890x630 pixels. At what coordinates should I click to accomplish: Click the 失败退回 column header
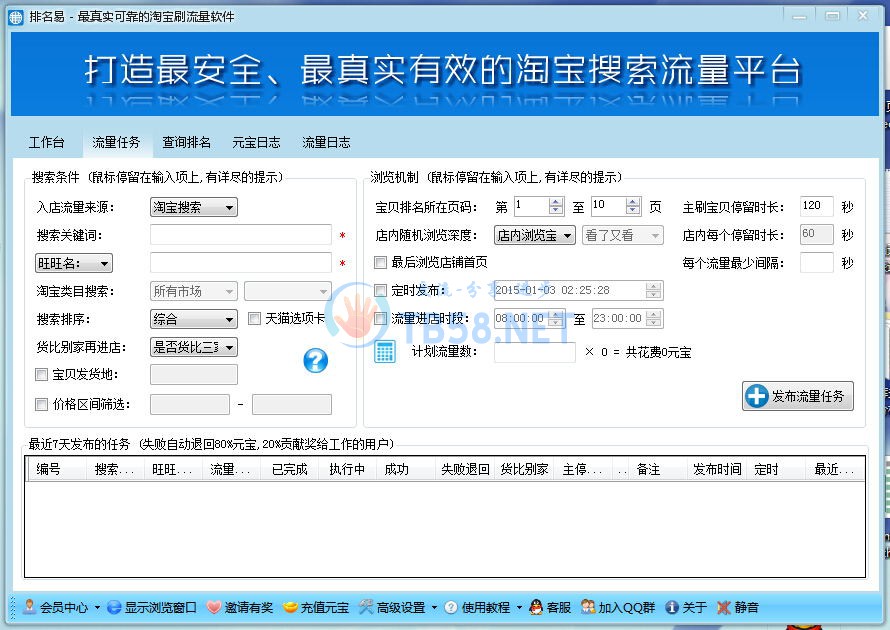click(465, 469)
